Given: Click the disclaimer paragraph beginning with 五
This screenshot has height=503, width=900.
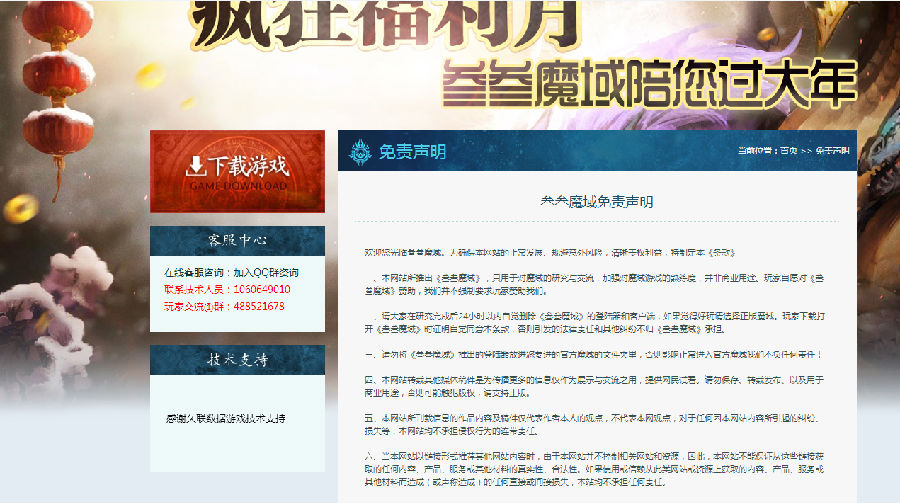Looking at the screenshot, I should pos(594,424).
